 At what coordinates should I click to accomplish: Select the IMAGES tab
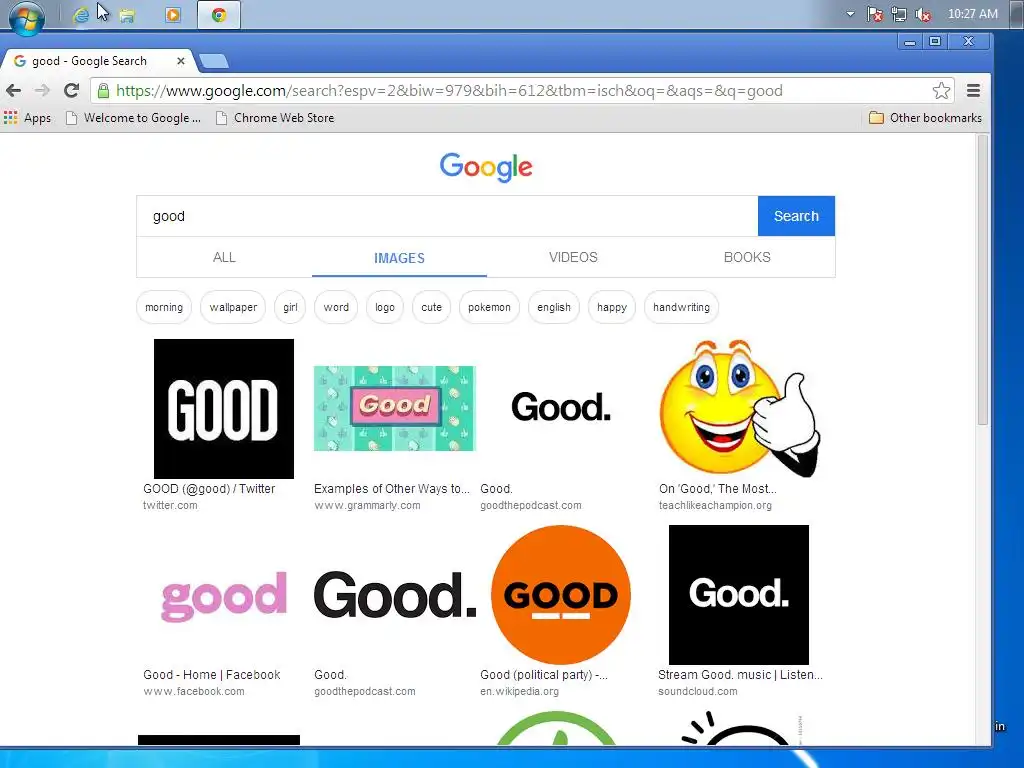[399, 258]
